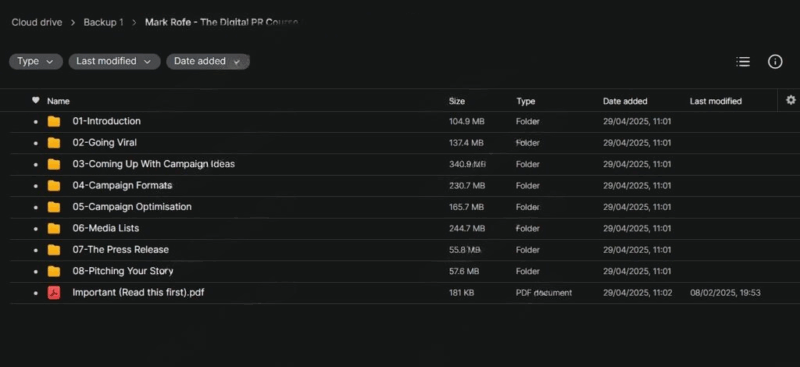The width and height of the screenshot is (800, 367).
Task: Sort by the Name column header
Action: coord(58,101)
